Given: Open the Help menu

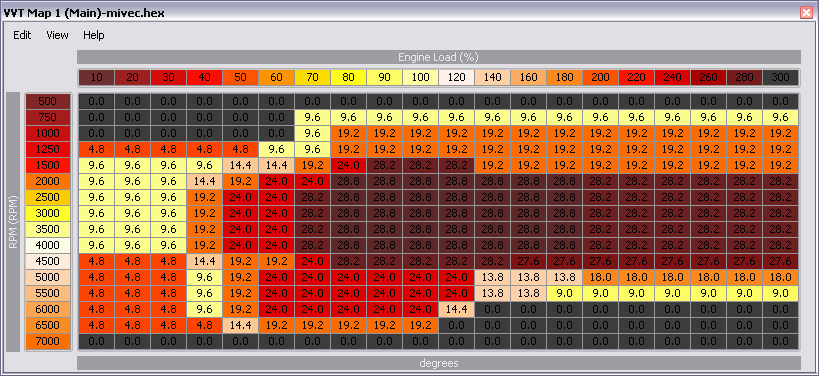Looking at the screenshot, I should coord(93,35).
